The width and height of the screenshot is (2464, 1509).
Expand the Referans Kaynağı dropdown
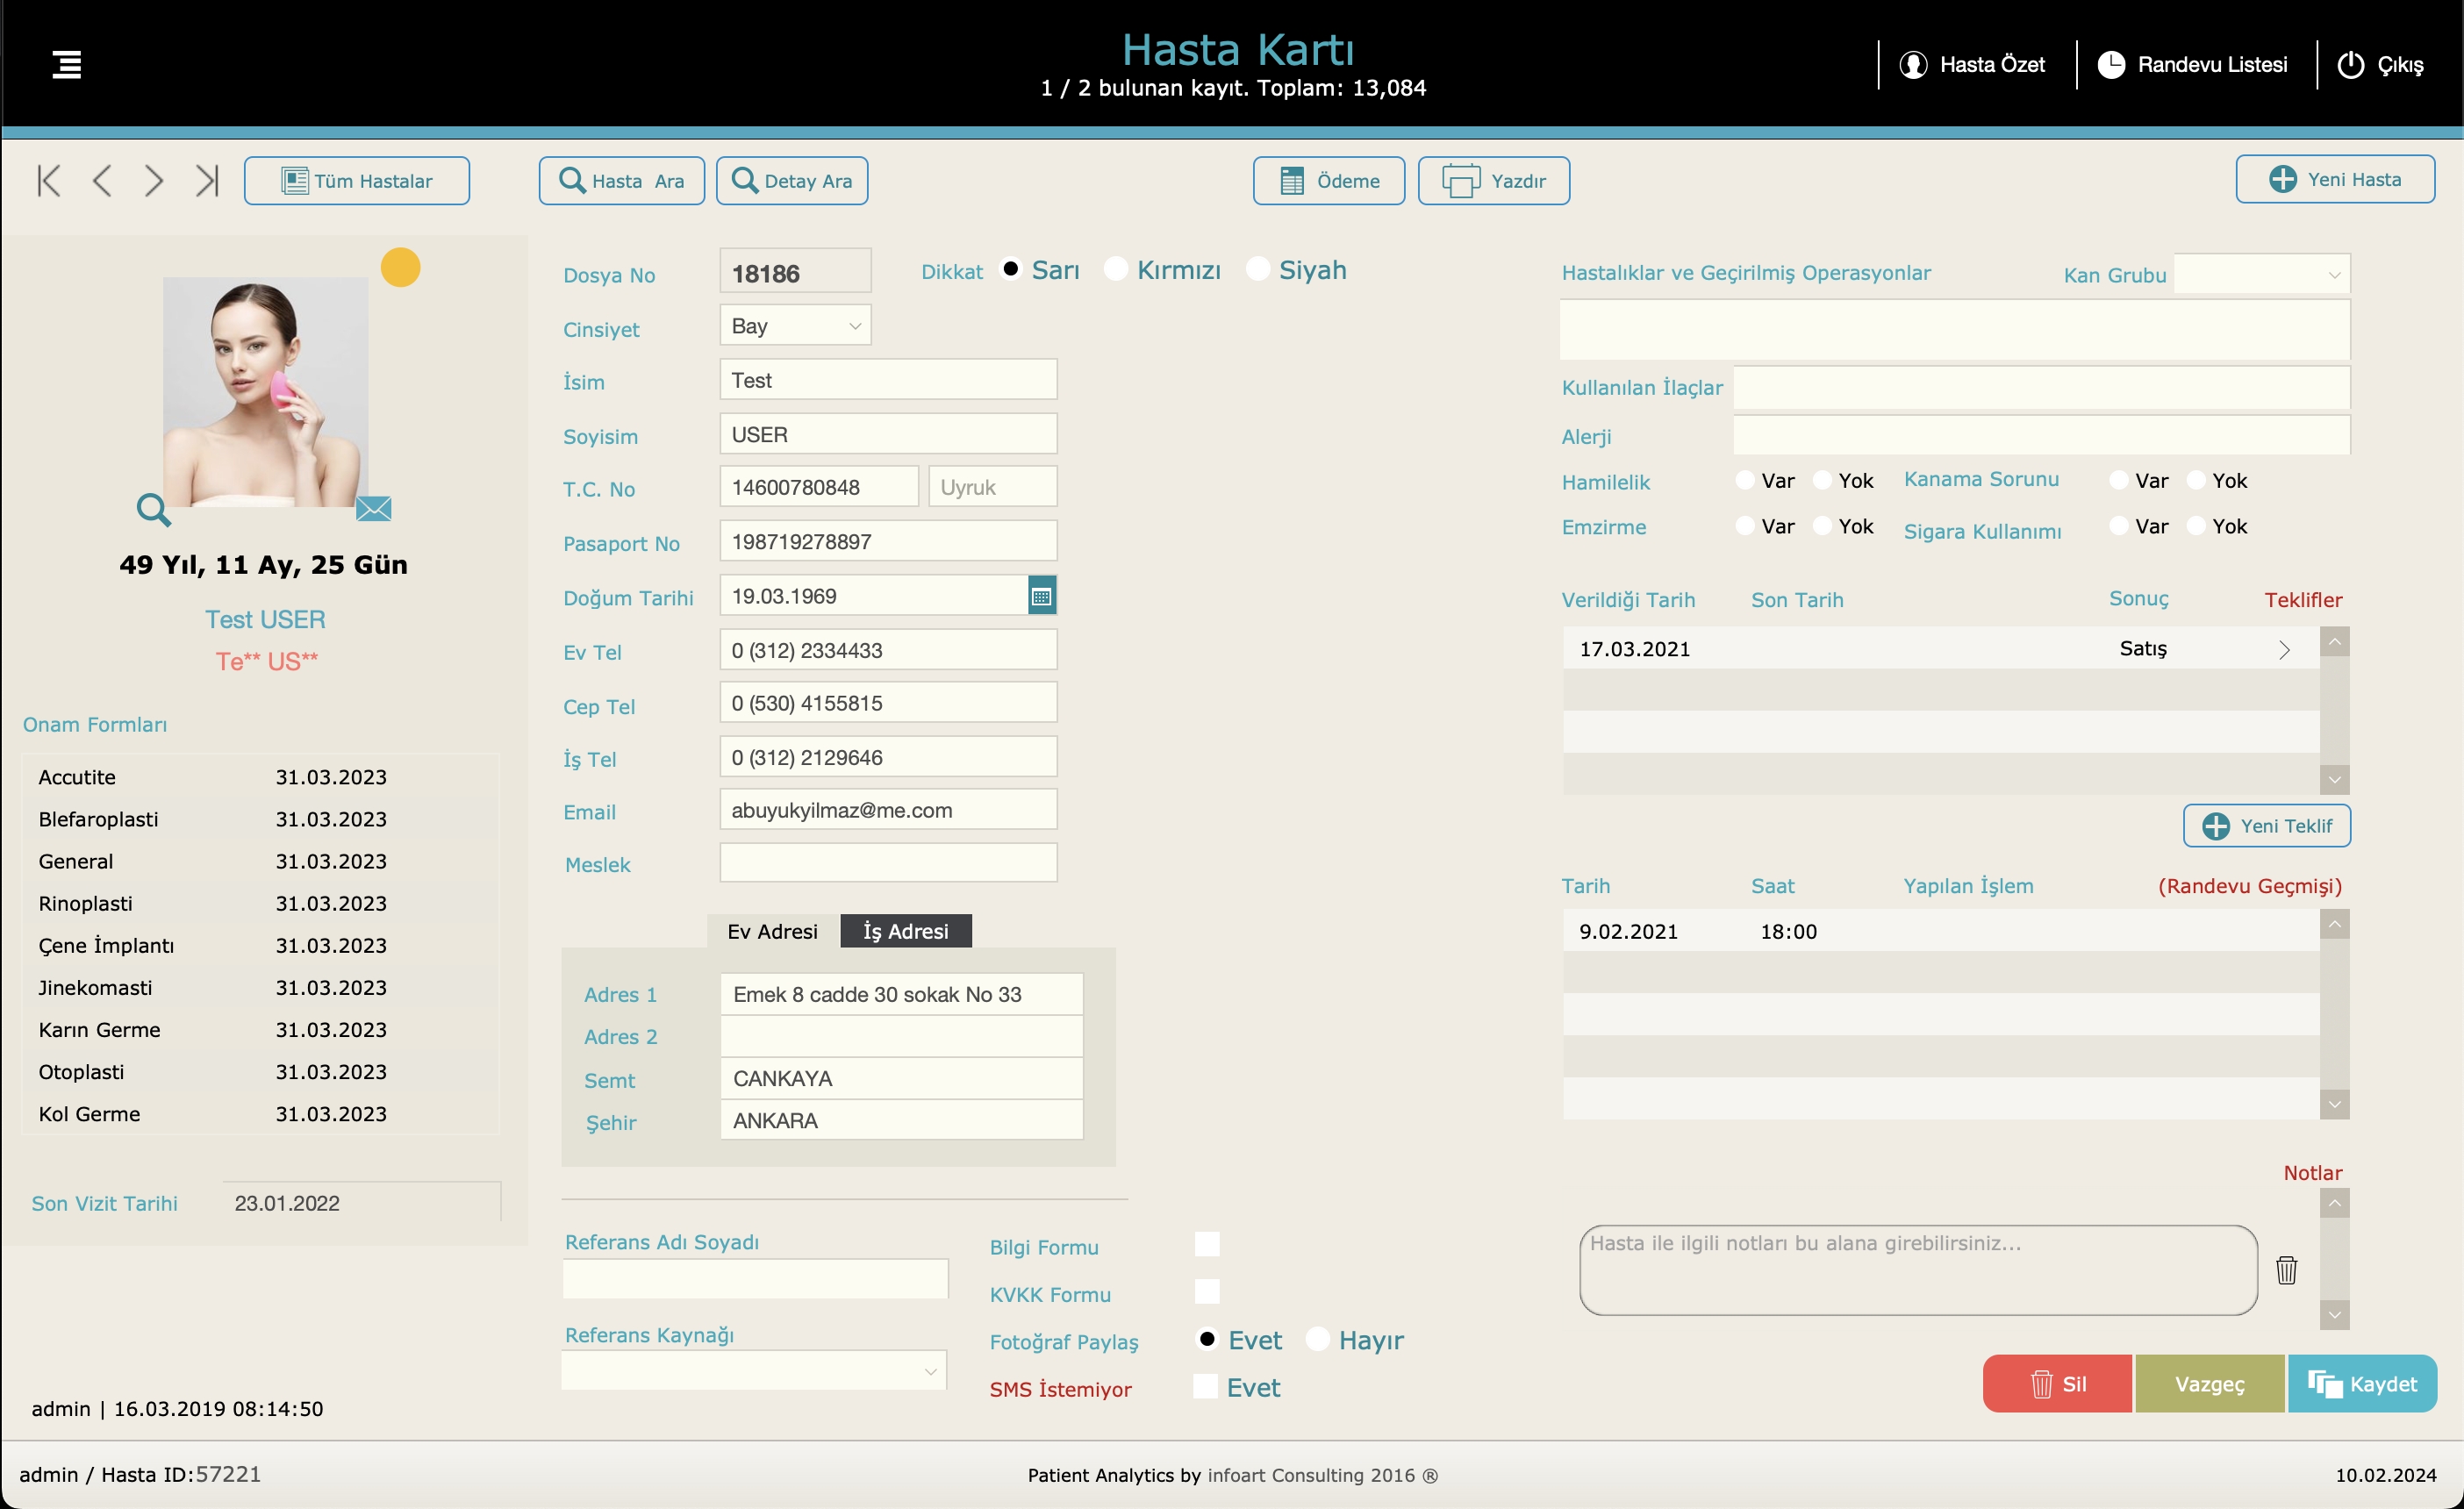click(x=754, y=1371)
